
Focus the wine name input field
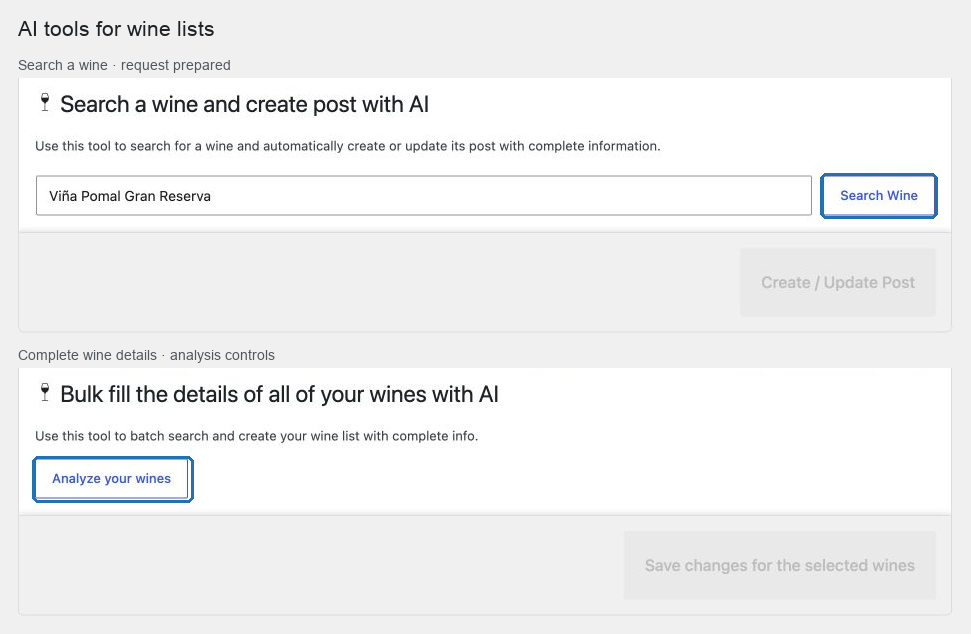[x=424, y=196]
